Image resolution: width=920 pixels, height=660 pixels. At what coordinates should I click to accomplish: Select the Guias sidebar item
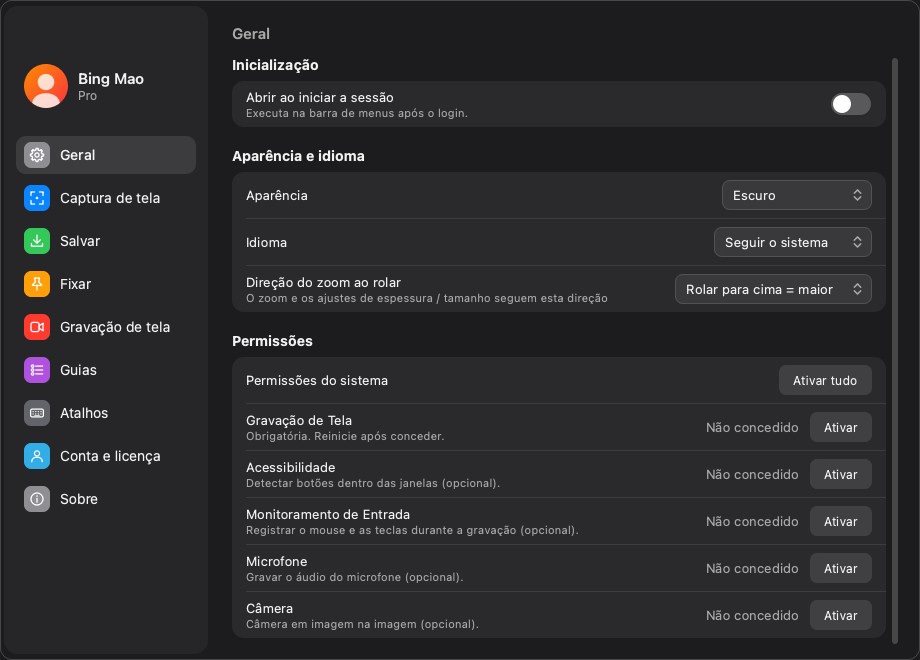coord(106,370)
